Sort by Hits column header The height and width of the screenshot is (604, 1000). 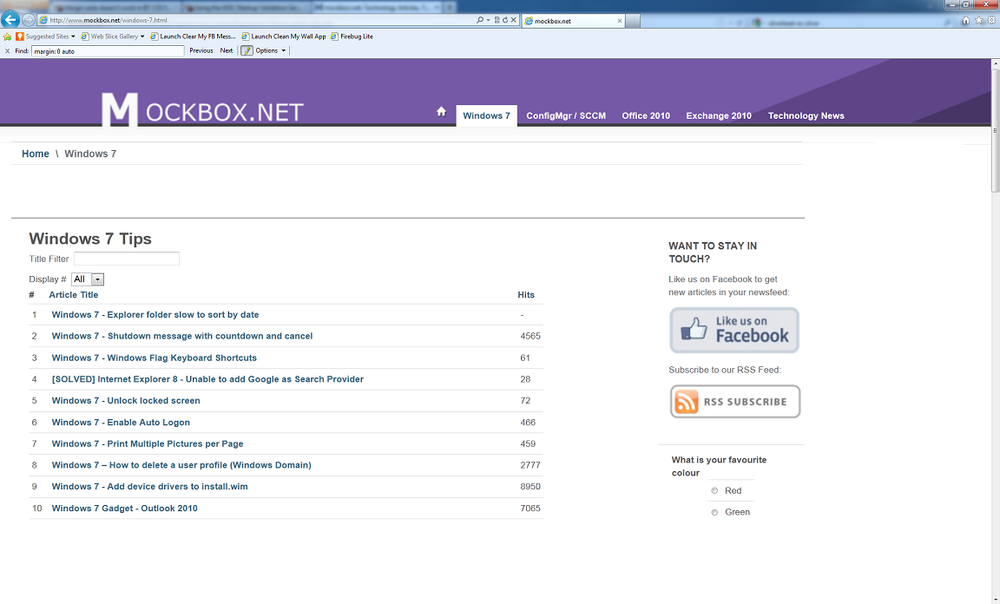526,295
